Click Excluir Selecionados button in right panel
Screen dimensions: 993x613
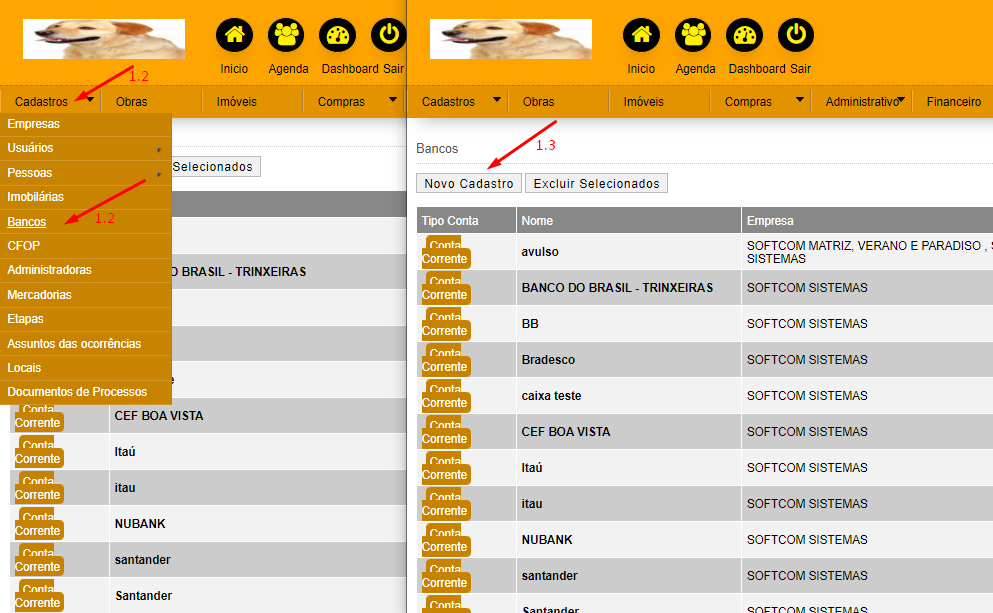coord(596,184)
